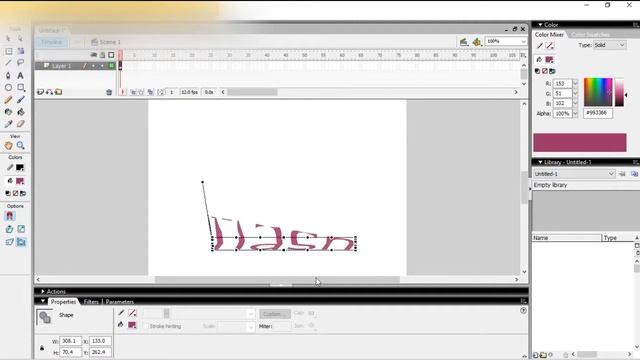640x360 pixels.
Task: Select the Lasso tool
Action: coord(20,63)
